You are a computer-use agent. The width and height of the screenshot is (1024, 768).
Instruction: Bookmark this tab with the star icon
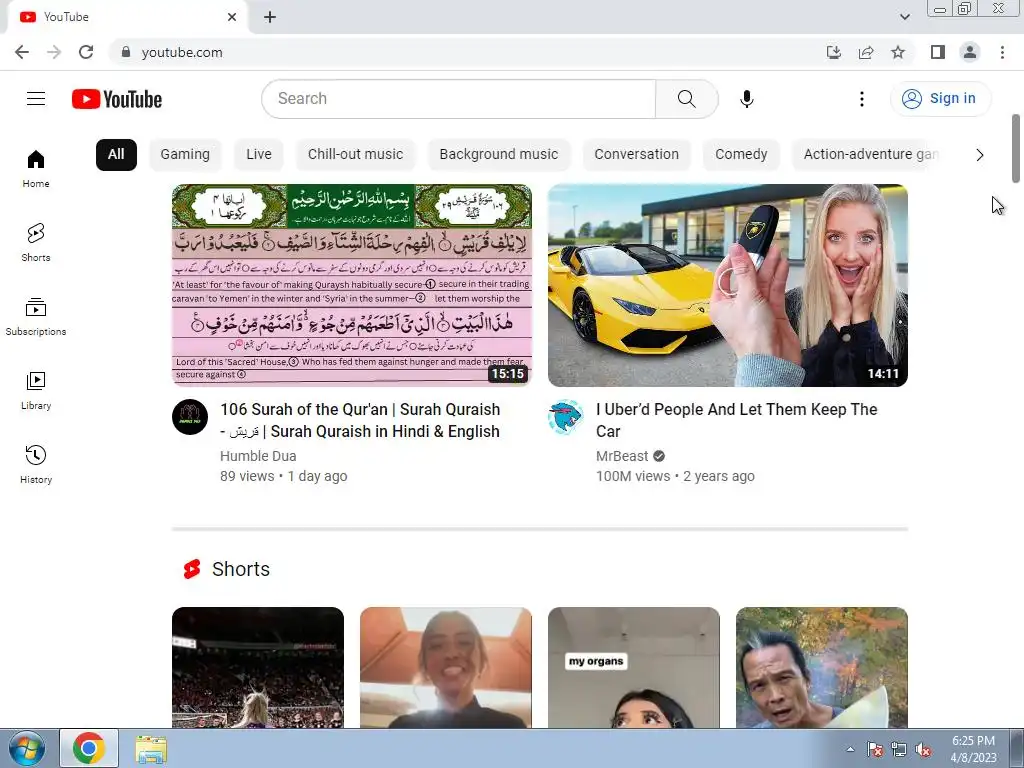[x=898, y=52]
